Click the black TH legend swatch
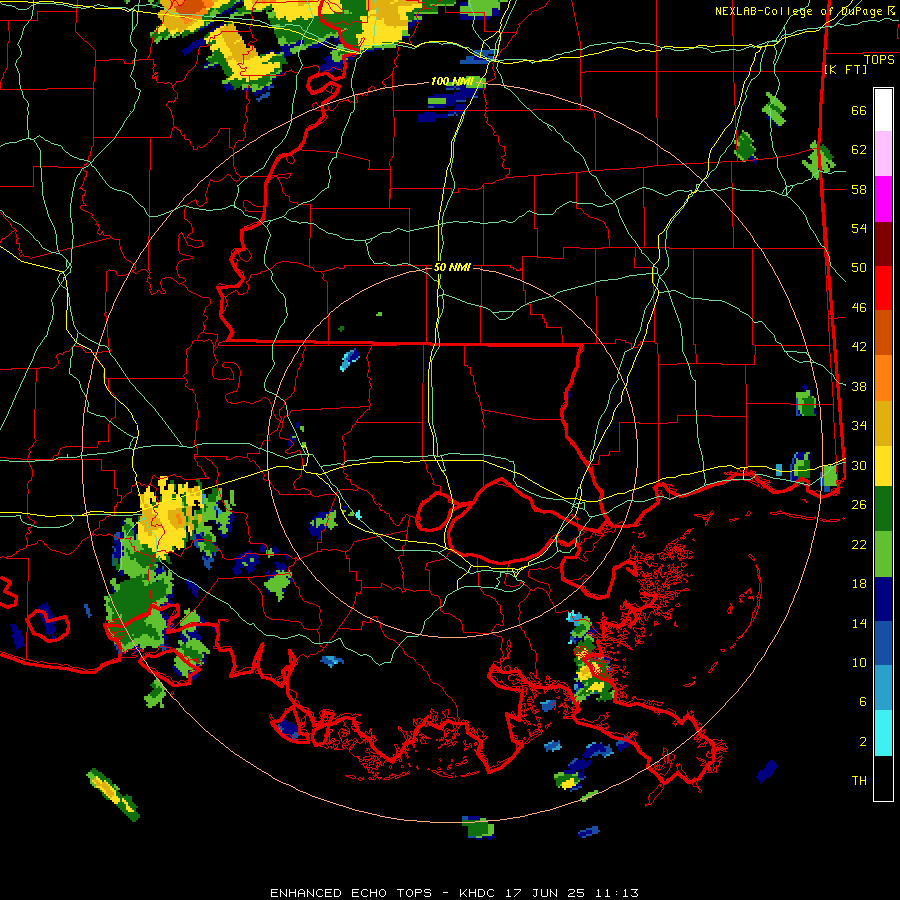Viewport: 900px width, 900px height. coord(883,778)
